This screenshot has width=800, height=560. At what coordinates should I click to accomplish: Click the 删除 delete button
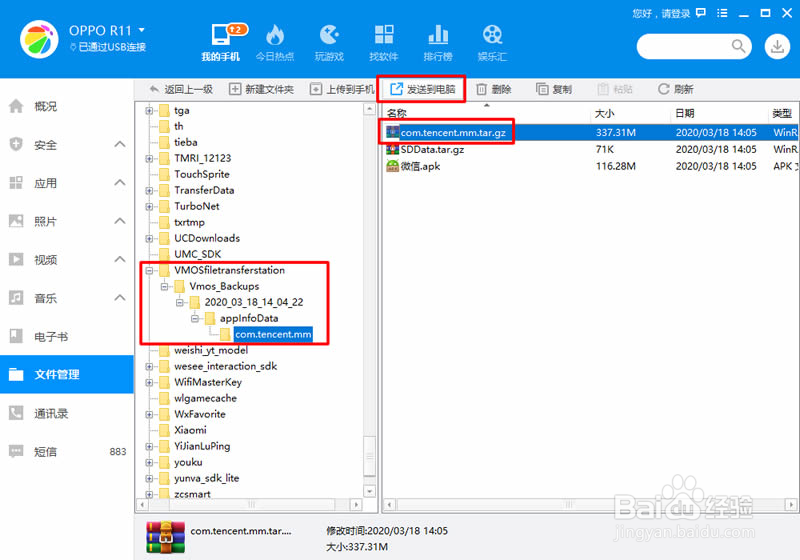(493, 89)
